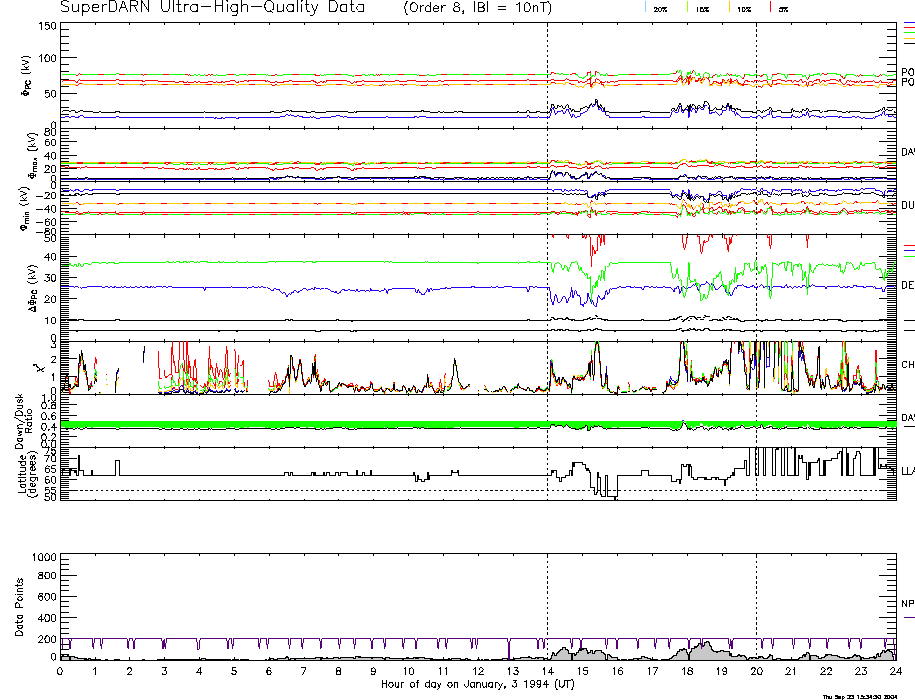Screen dimensions: 915x700
Task: Click the hour 6 tick label on x-axis
Action: point(269,672)
